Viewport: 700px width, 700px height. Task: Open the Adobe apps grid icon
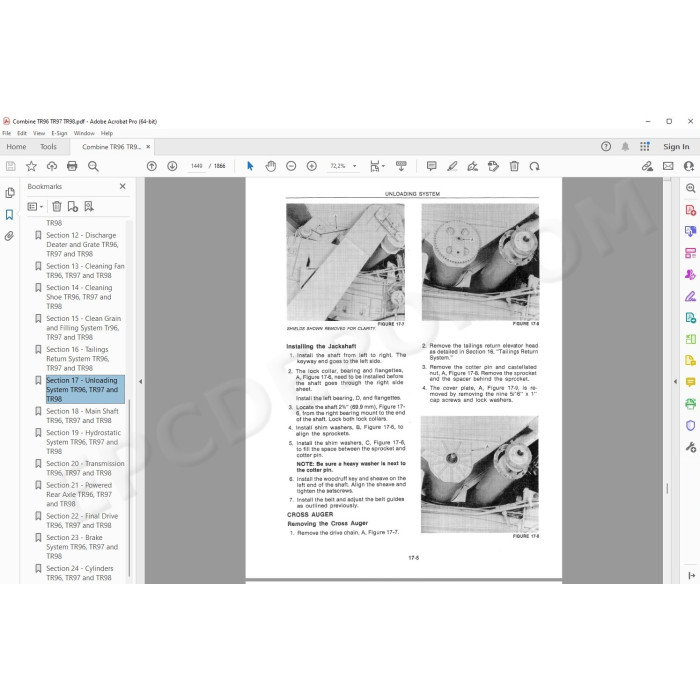point(645,146)
